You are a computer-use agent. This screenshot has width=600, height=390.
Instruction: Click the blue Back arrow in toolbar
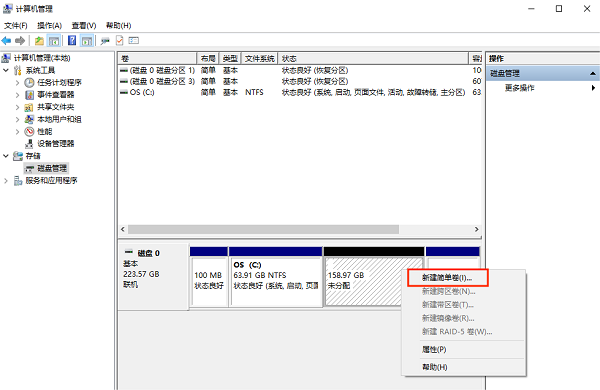[x=6, y=41]
